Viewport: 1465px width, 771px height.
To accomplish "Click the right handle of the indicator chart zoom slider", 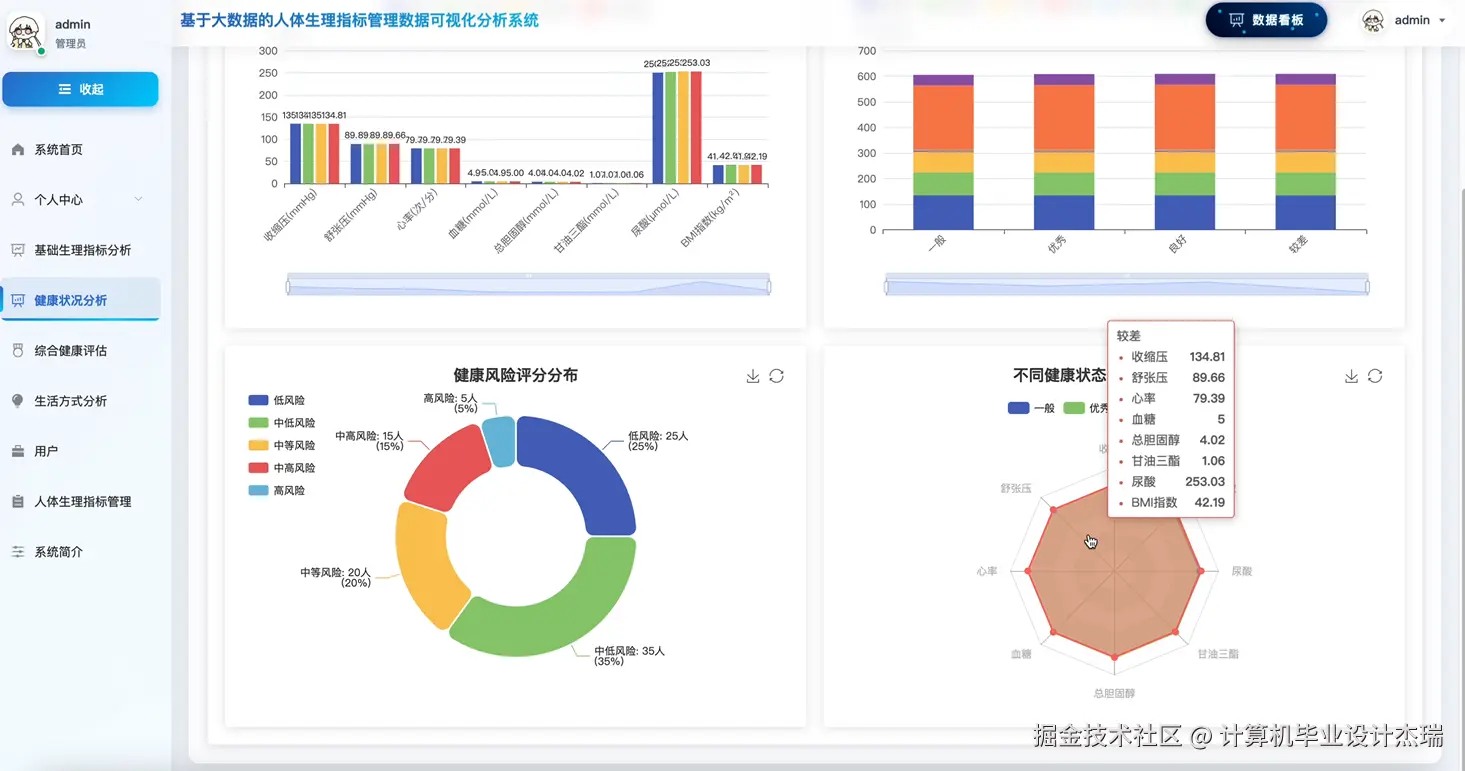I will point(769,287).
